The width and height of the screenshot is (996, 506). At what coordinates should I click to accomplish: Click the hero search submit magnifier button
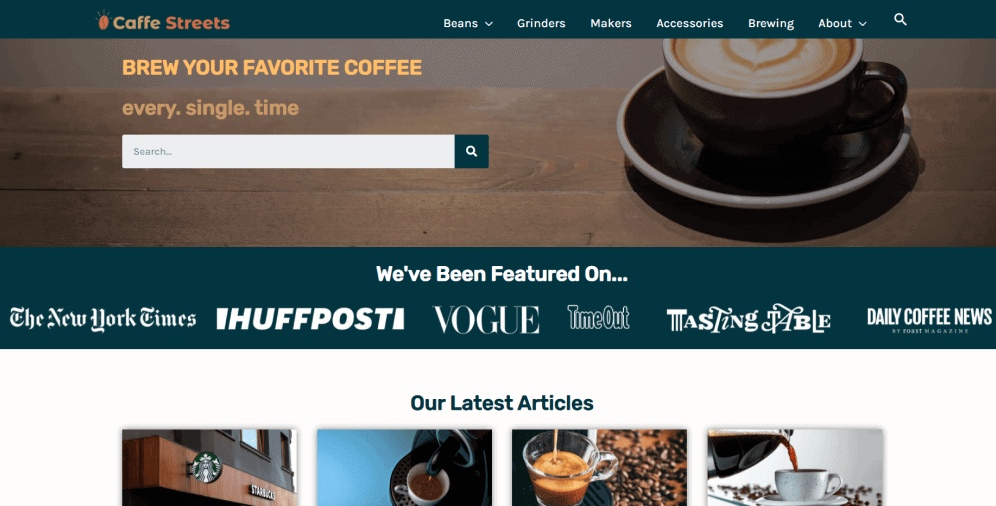(x=471, y=151)
